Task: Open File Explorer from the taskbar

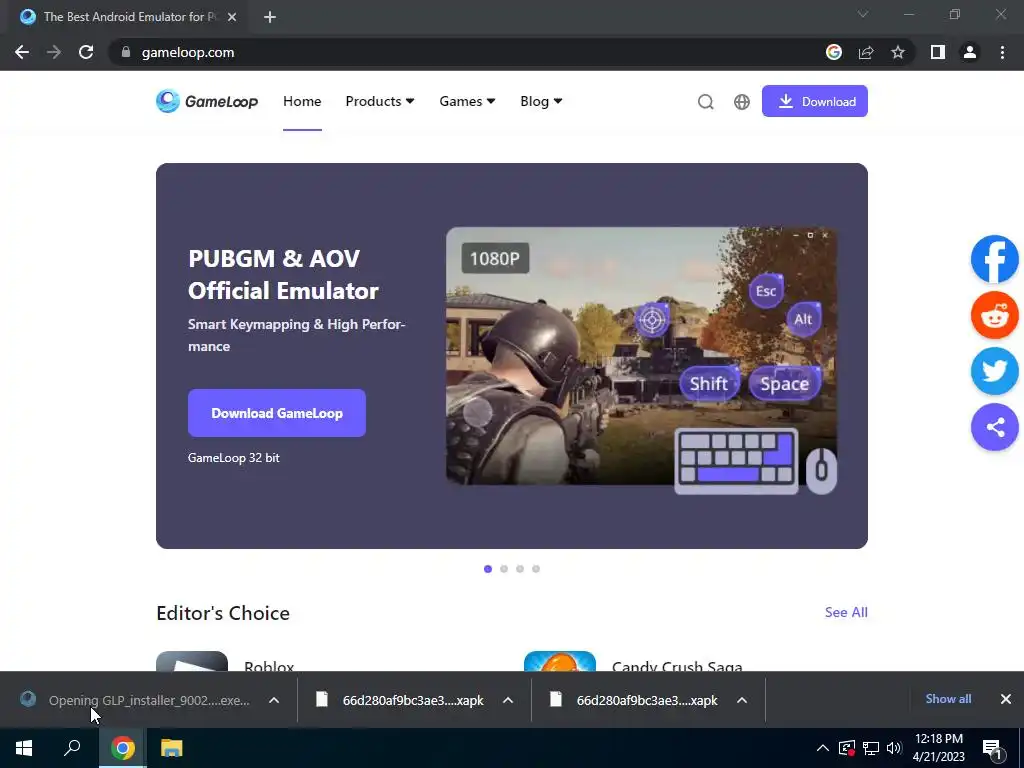Action: (x=172, y=748)
